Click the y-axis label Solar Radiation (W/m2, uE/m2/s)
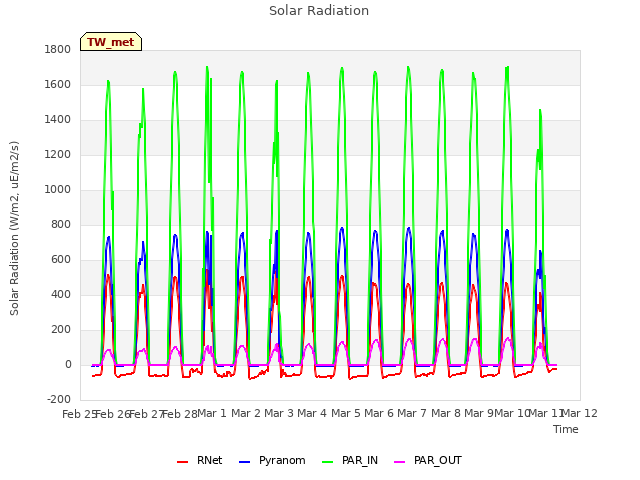Screen dimensions: 640x480 point(14,228)
